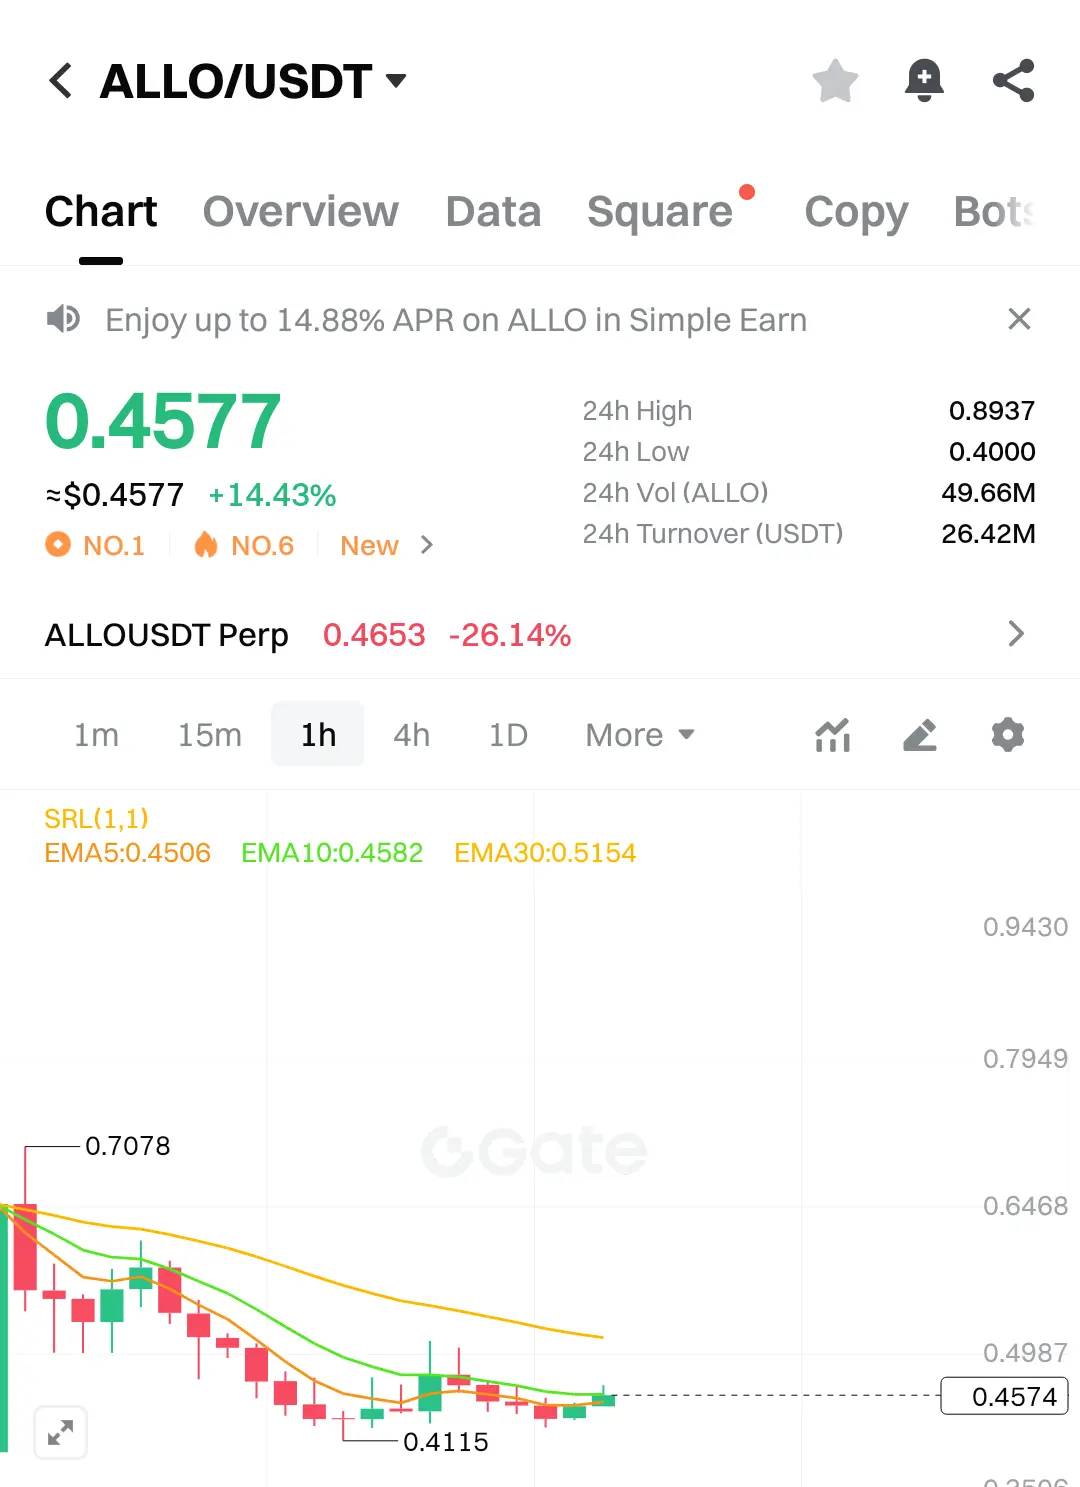Tap the New tag
This screenshot has height=1487, width=1080.
click(x=369, y=545)
